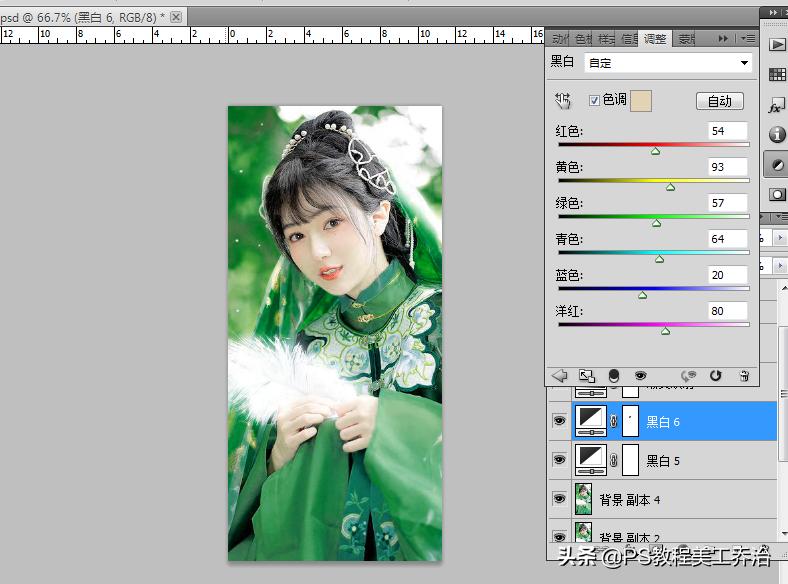788x584 pixels.
Task: Click the on-image targeted adjustment hand tool
Action: [563, 100]
